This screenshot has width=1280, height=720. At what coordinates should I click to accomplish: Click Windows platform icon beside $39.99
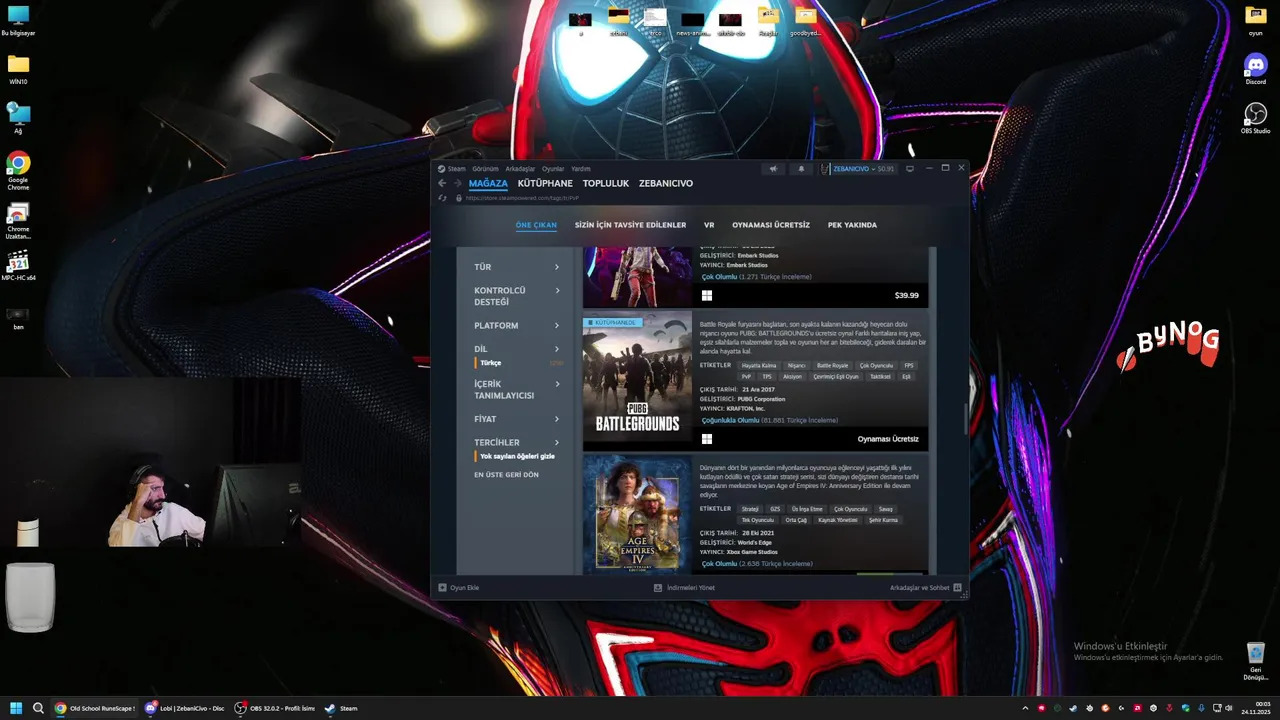(707, 295)
